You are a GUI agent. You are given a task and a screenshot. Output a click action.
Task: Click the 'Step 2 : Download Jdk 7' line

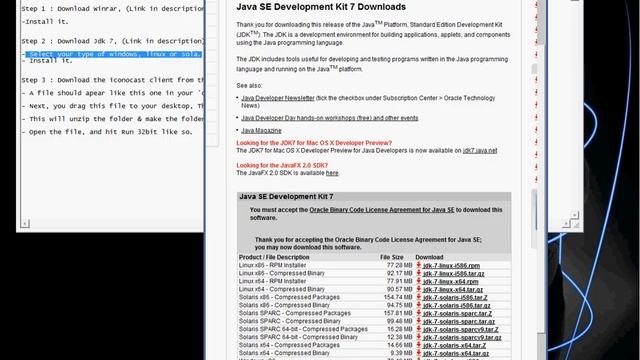[113, 41]
